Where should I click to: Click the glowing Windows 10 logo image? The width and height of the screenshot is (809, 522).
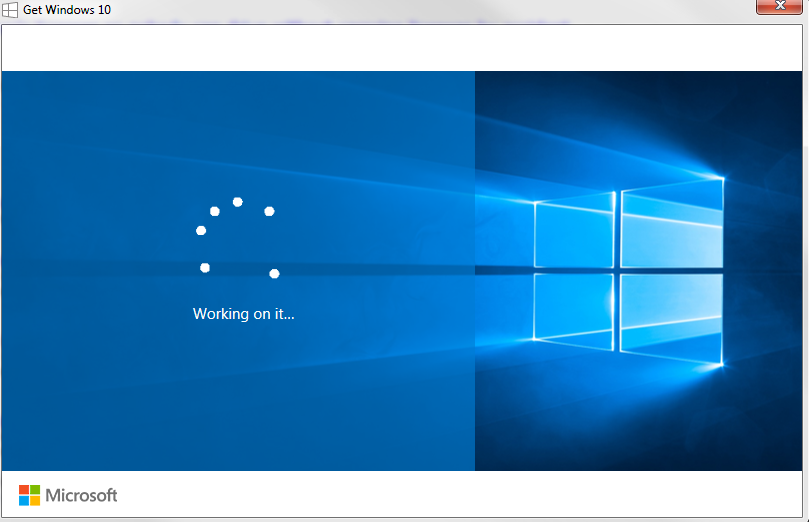pos(628,271)
